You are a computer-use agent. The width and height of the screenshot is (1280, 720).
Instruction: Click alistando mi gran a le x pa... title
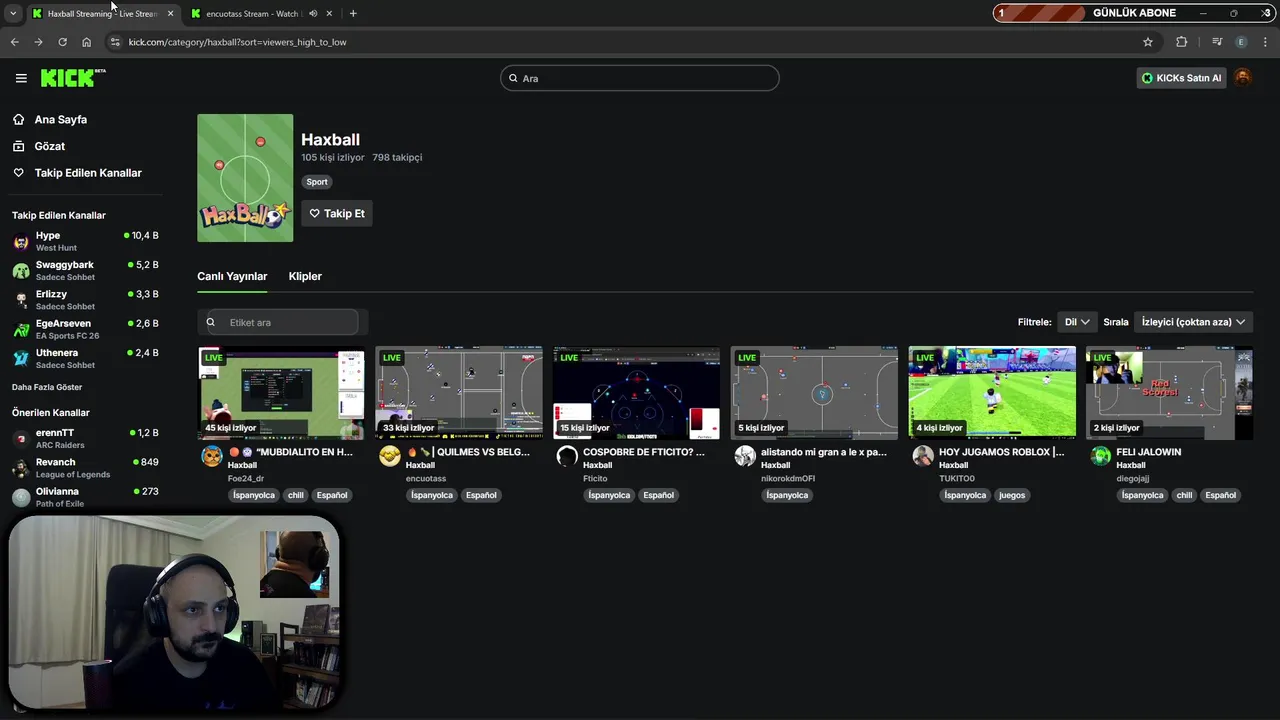824,452
